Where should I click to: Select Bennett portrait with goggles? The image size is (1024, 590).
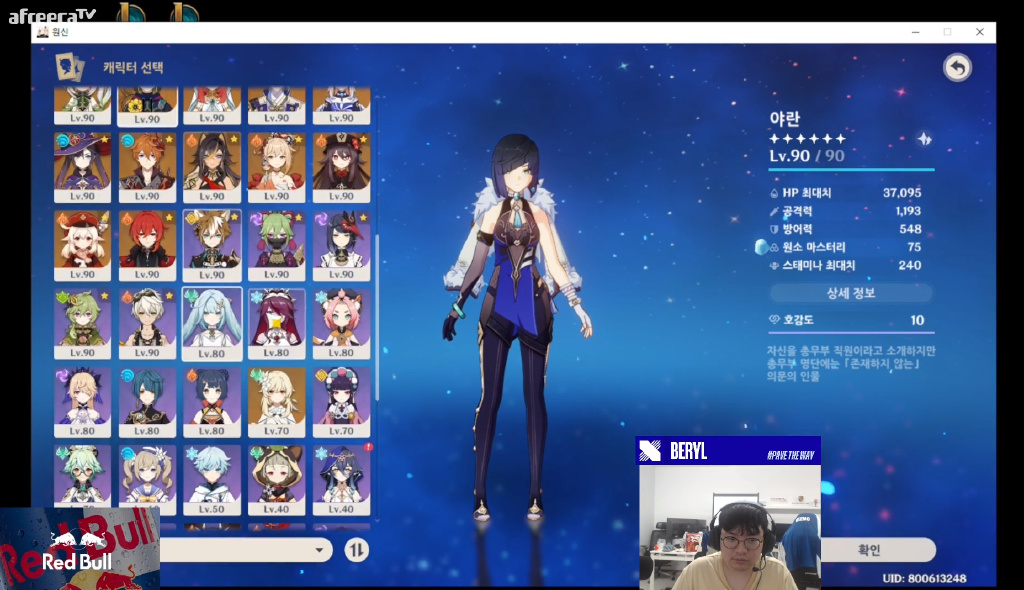(x=147, y=324)
